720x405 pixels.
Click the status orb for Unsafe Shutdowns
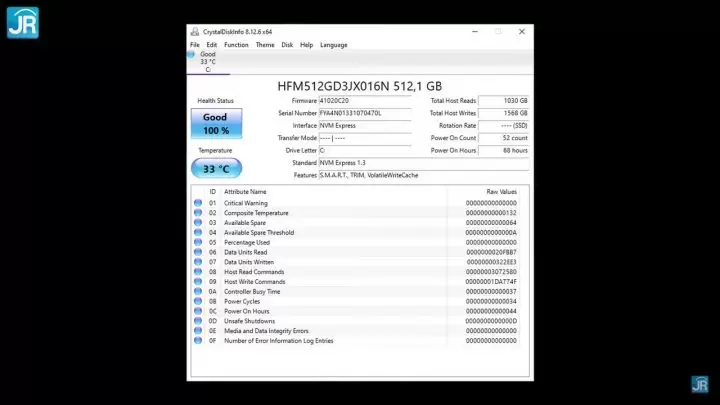(x=198, y=321)
